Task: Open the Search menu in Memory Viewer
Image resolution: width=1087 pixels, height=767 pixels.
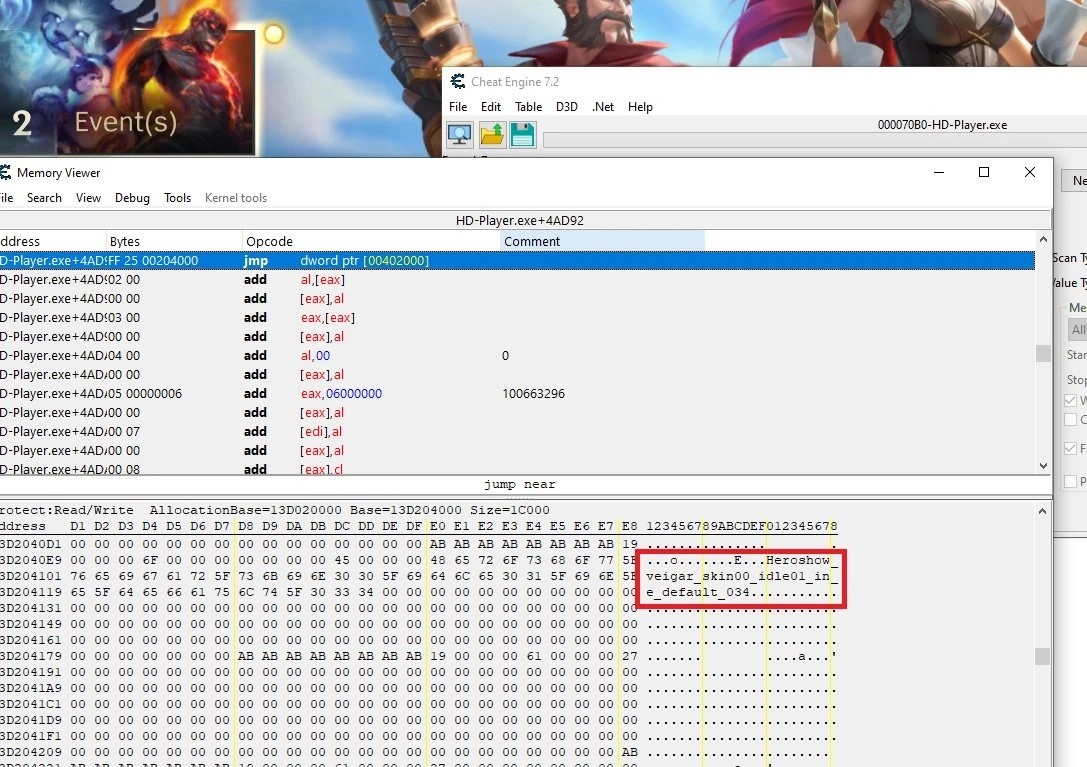Action: [x=44, y=198]
